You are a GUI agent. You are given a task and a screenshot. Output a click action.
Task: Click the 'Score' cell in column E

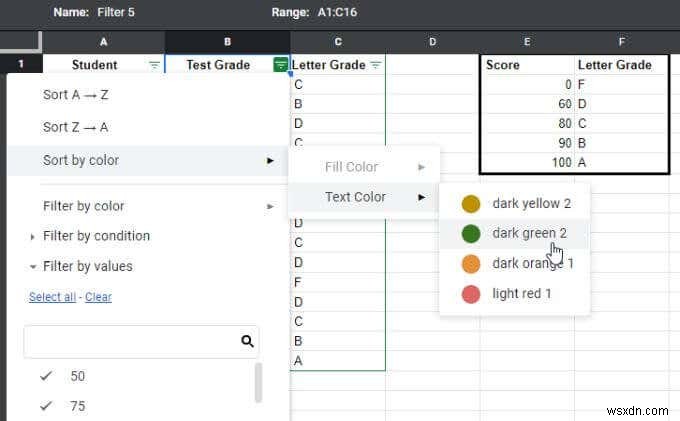click(x=527, y=65)
